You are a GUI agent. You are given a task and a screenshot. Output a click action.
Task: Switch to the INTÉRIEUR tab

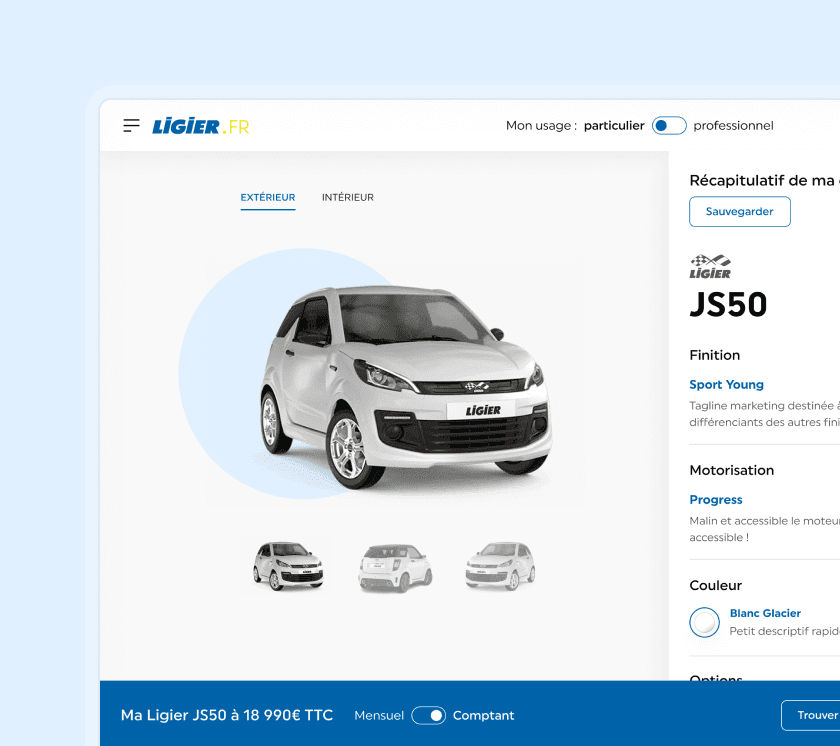[x=348, y=197]
